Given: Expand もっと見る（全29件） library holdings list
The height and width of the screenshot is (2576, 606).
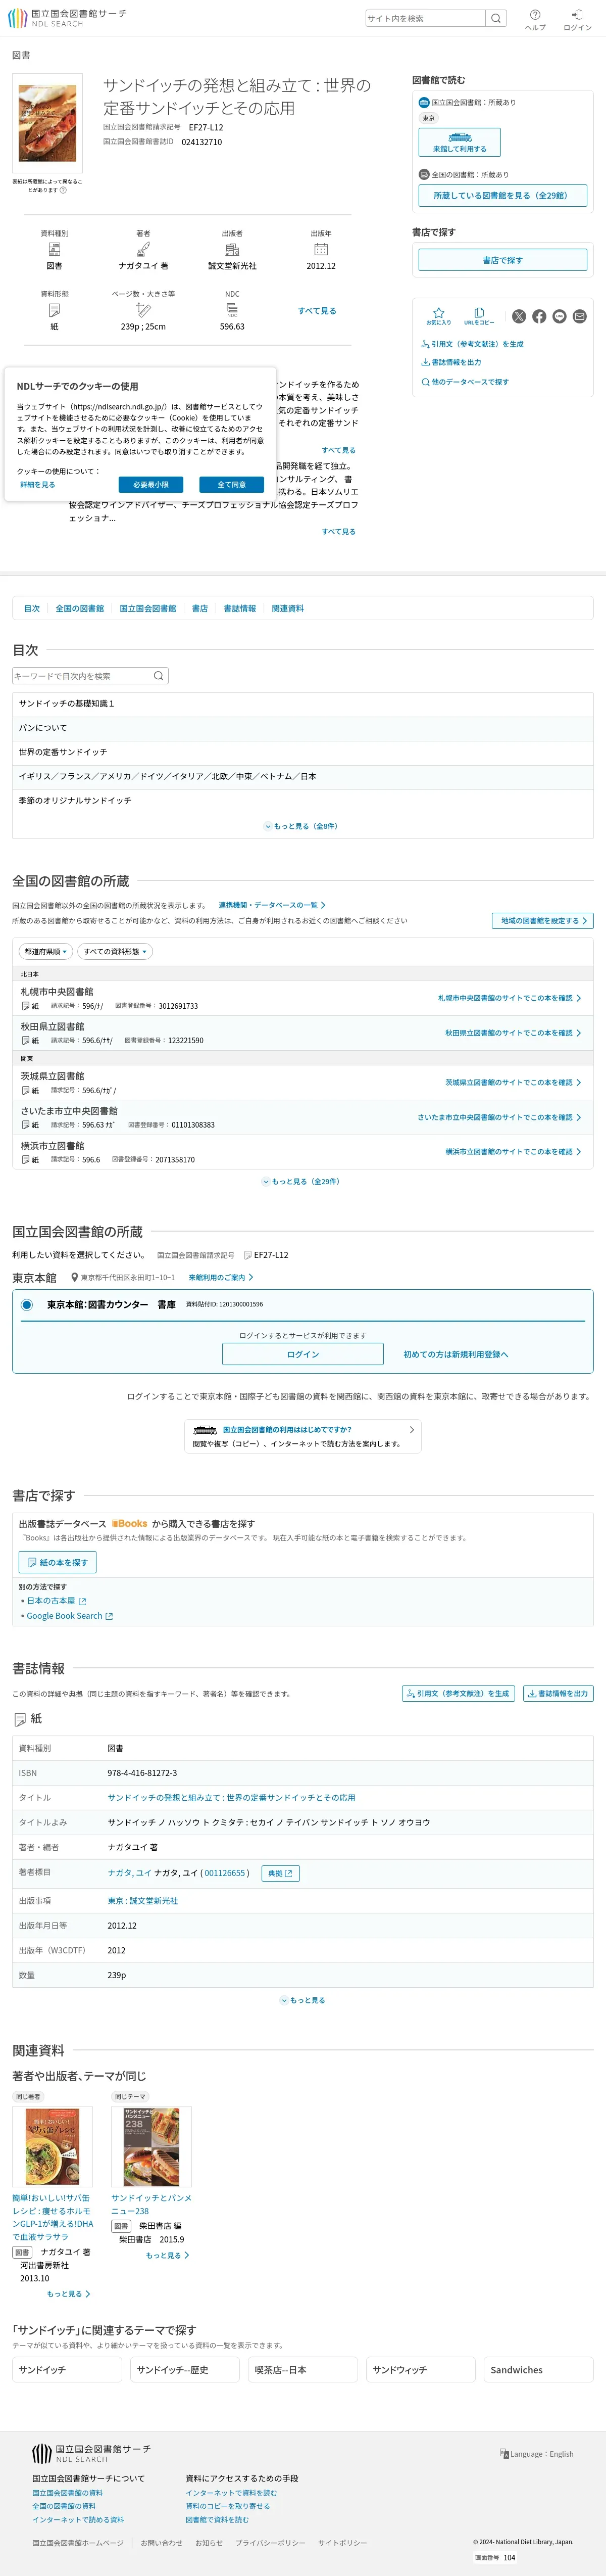Looking at the screenshot, I should pos(301,1181).
